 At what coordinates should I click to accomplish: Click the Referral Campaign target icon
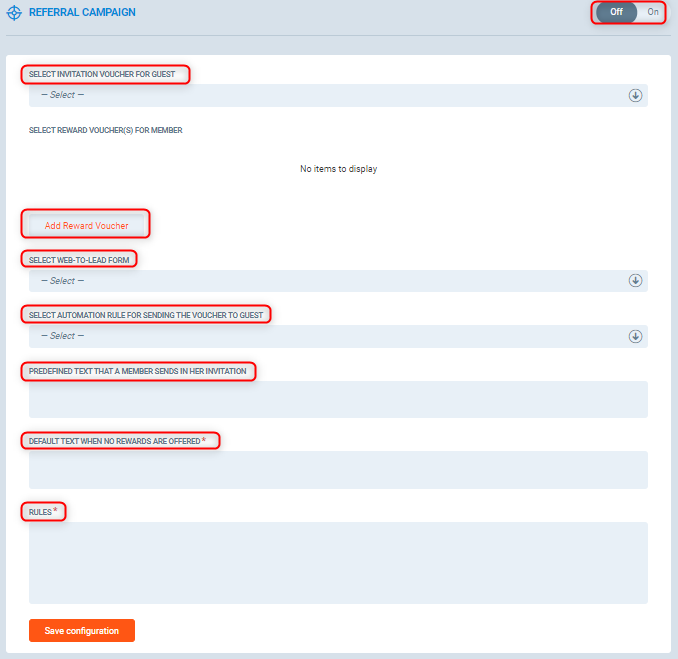coord(16,13)
